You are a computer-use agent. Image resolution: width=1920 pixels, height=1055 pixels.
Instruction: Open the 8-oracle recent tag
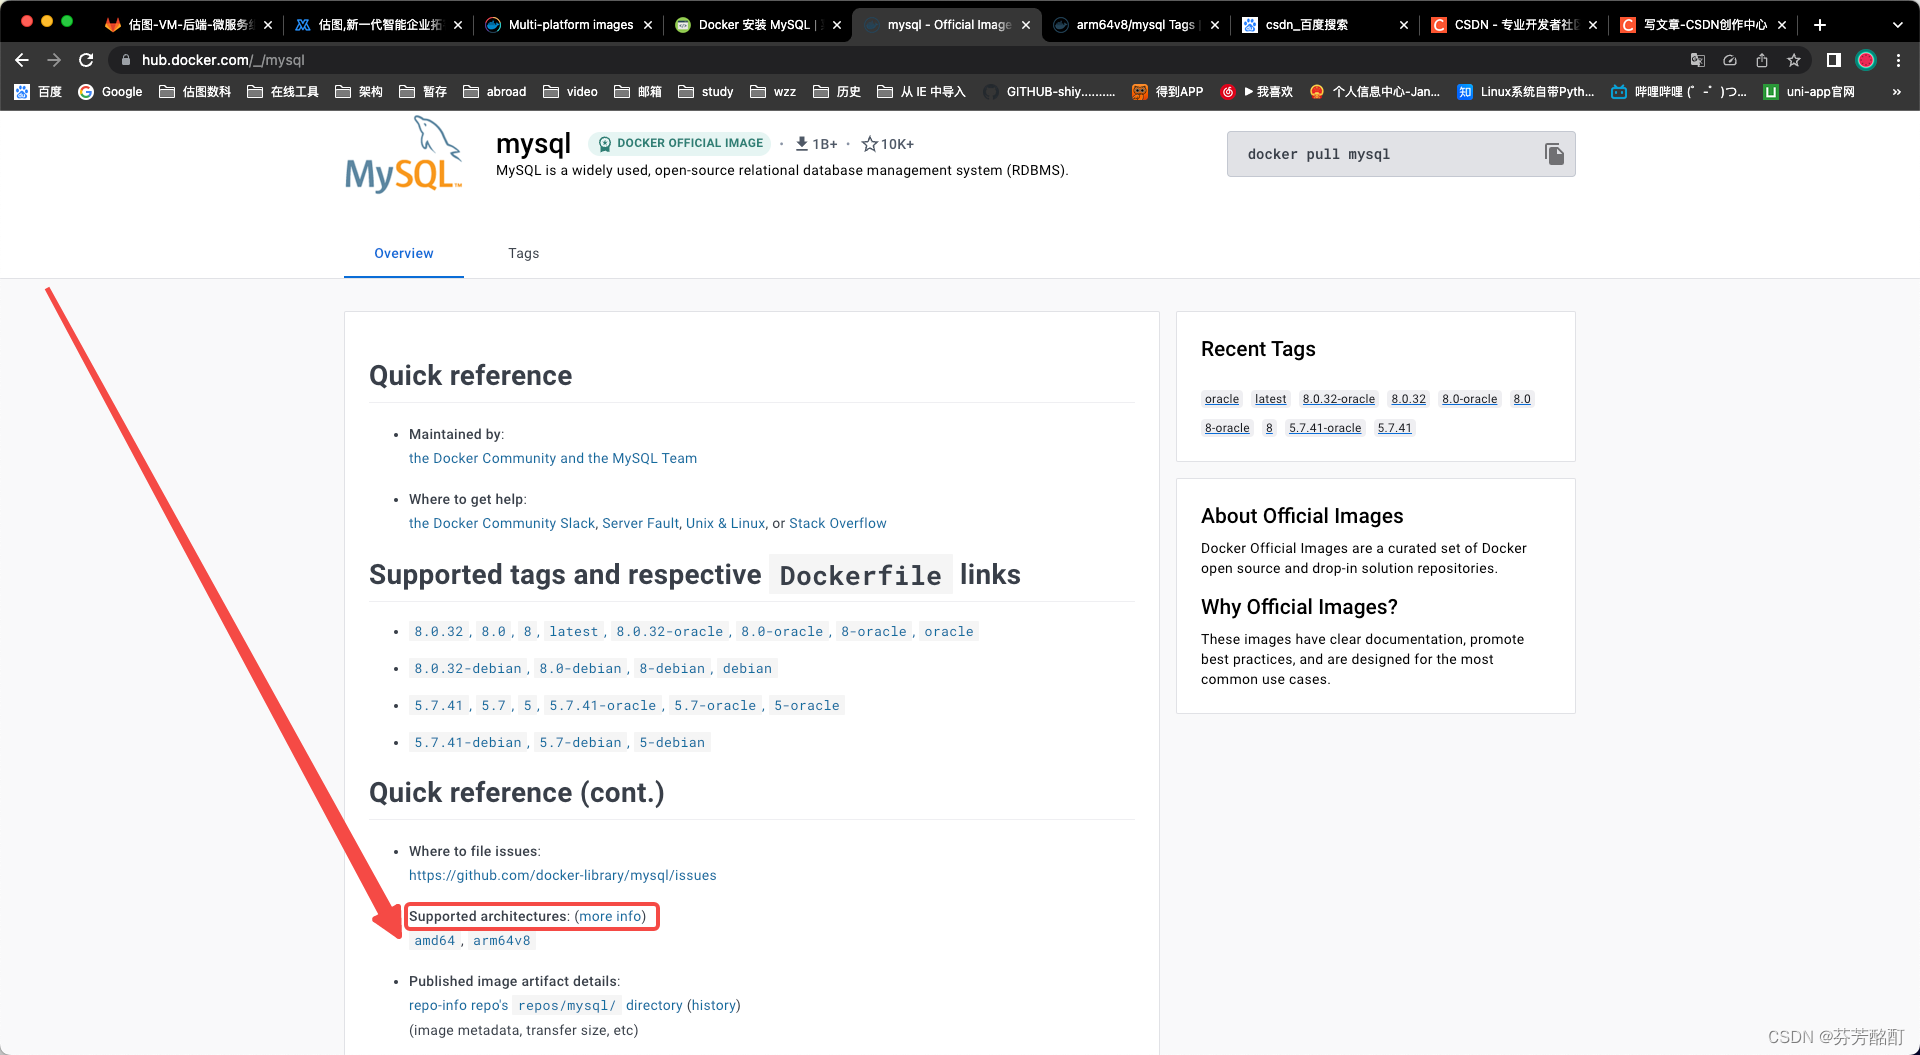point(1227,428)
